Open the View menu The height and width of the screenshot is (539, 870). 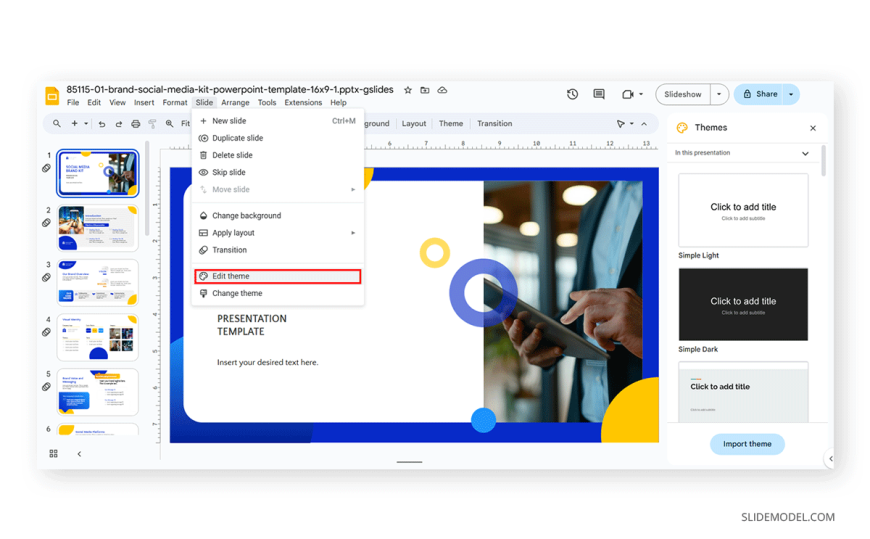tap(117, 103)
